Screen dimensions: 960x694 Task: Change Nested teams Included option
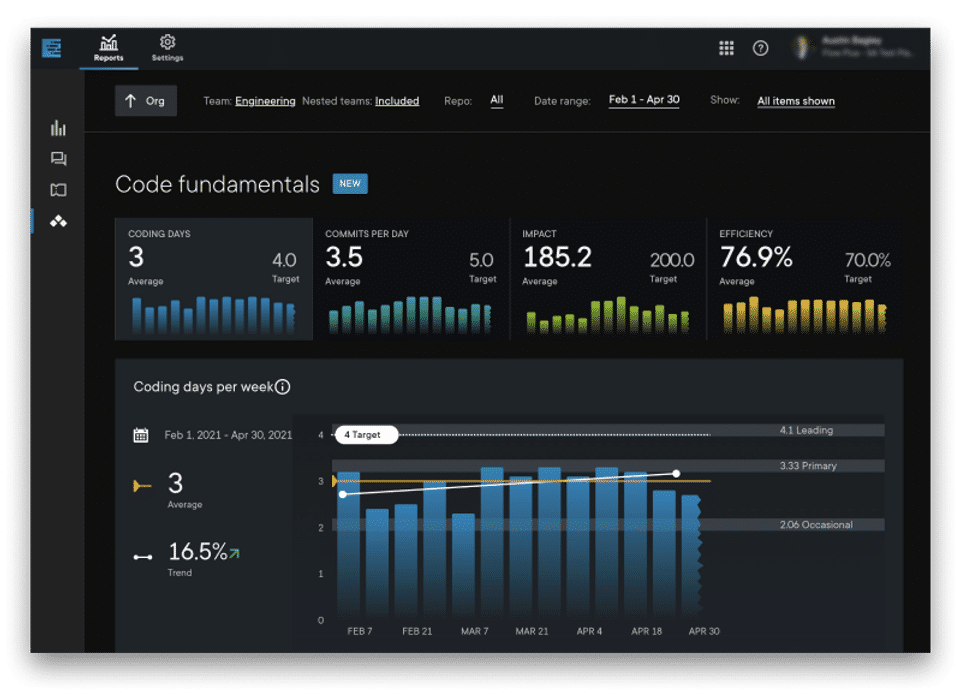tap(397, 101)
